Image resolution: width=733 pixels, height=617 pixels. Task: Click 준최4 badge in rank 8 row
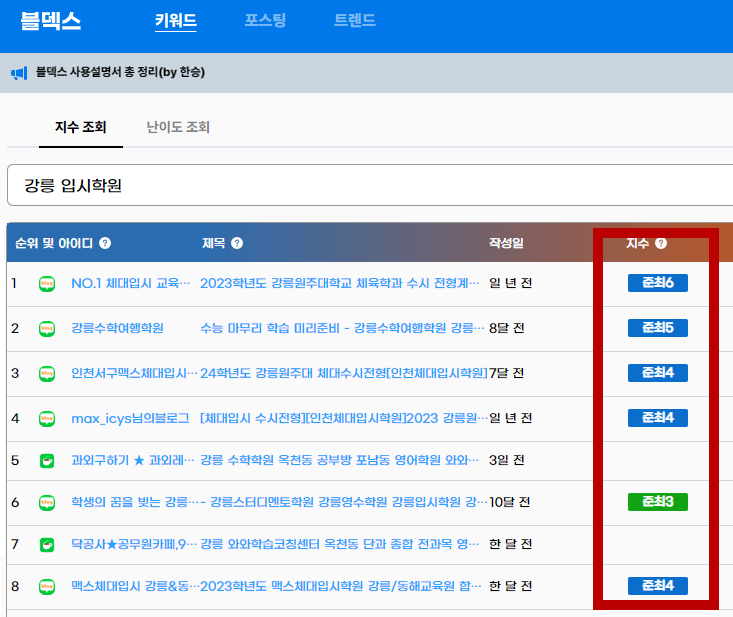point(658,586)
